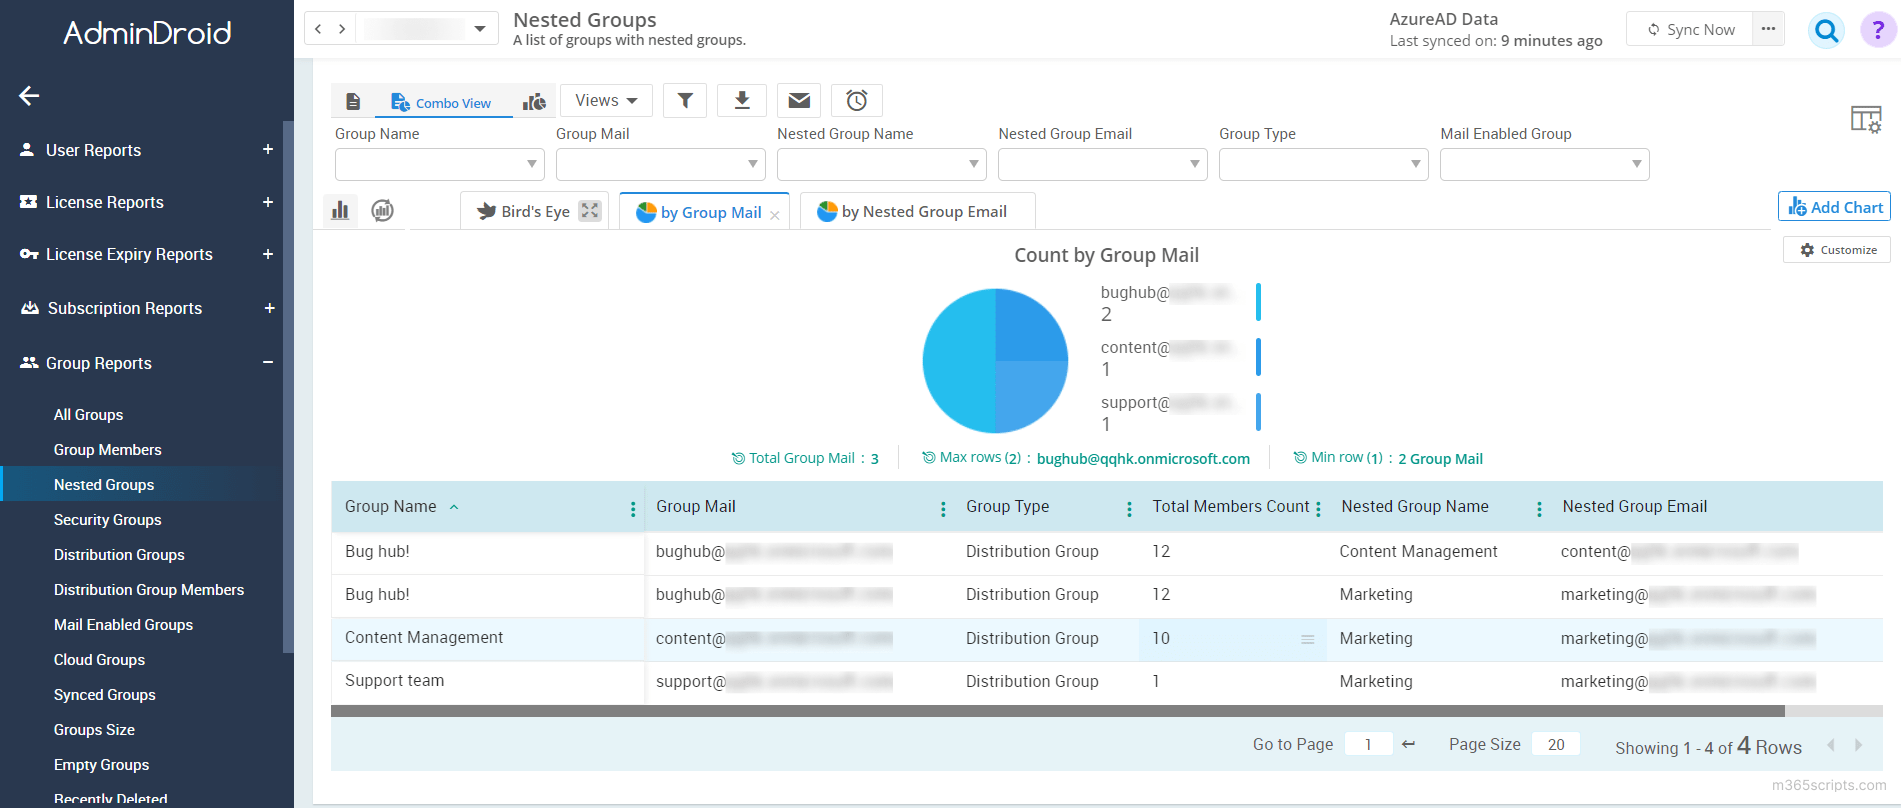The width and height of the screenshot is (1901, 808).
Task: Open Mail Enabled Groups report
Action: [123, 625]
